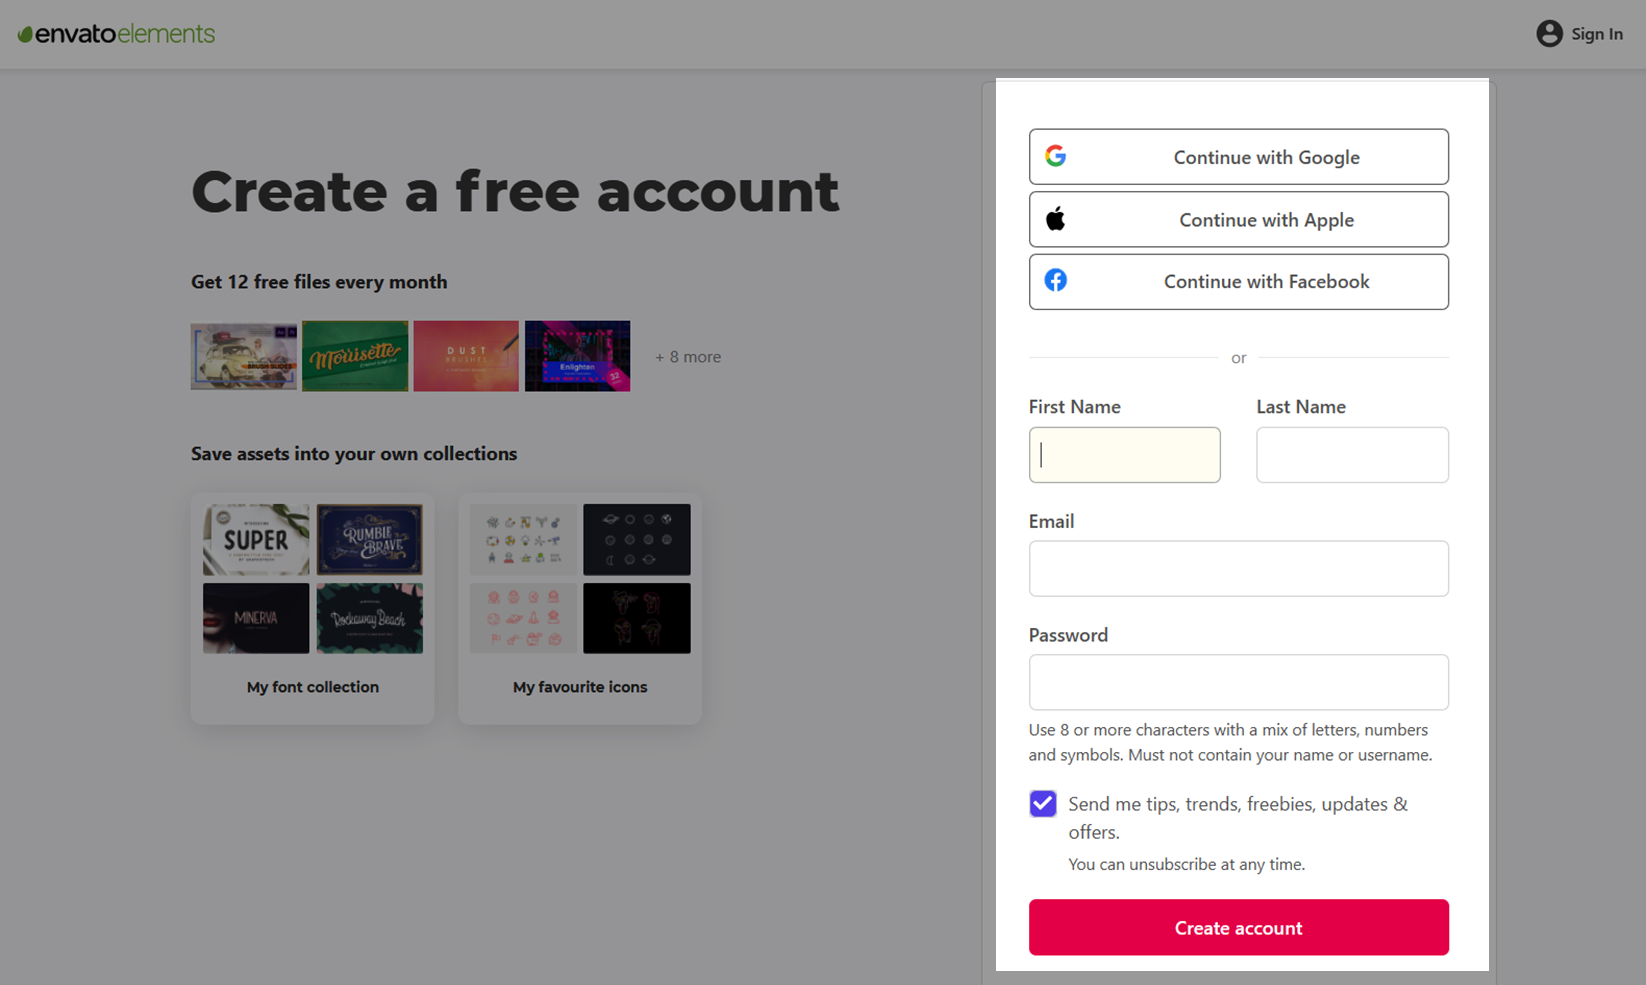
Task: Click the Last Name input box
Action: [x=1352, y=455]
